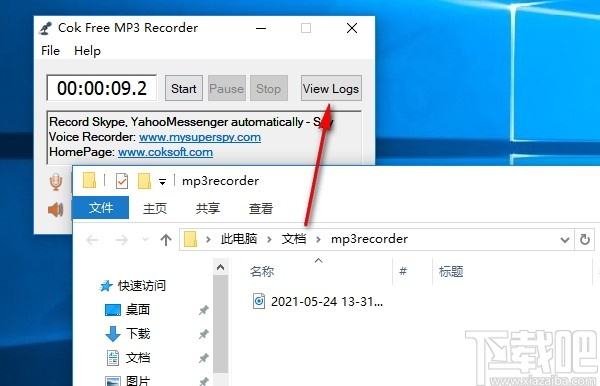This screenshot has width=600, height=386.
Task: Click the recording timer display 00:00:09.2
Action: (x=101, y=88)
